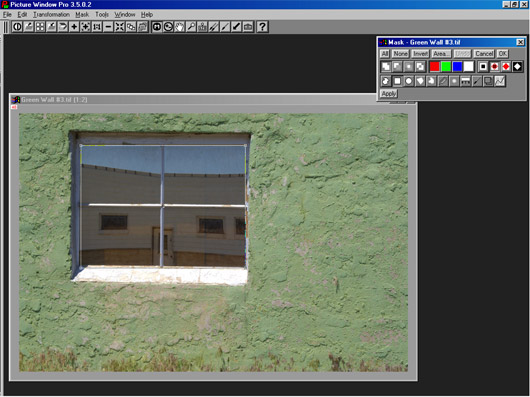Select the polygon mask tool
Screen dimensions: 530x397
[420, 81]
